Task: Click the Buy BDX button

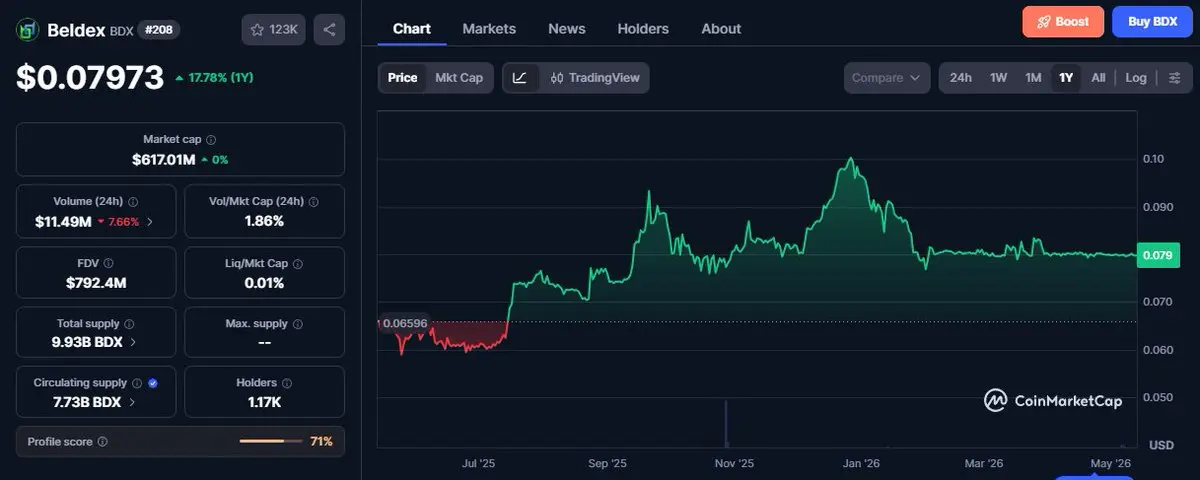Action: click(x=1152, y=21)
